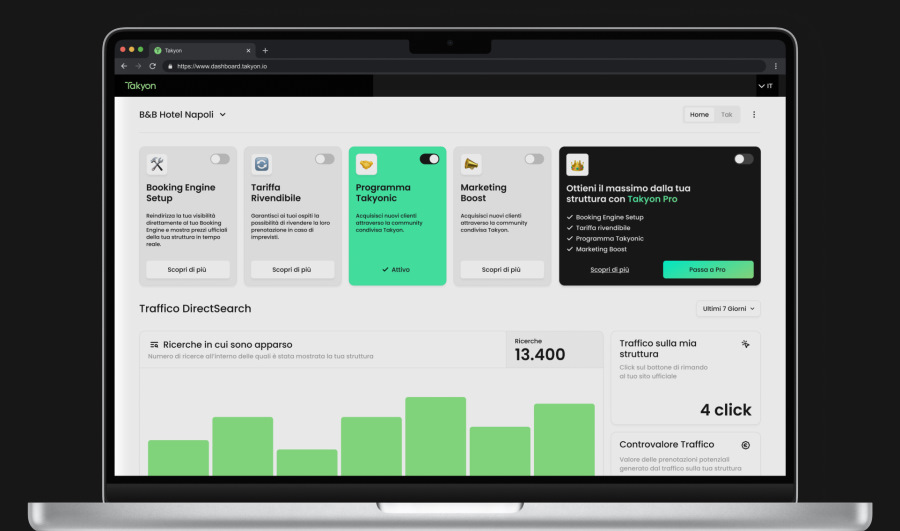Click the tallest green bar in chart
Viewport: 900px width, 531px height.
pos(435,436)
